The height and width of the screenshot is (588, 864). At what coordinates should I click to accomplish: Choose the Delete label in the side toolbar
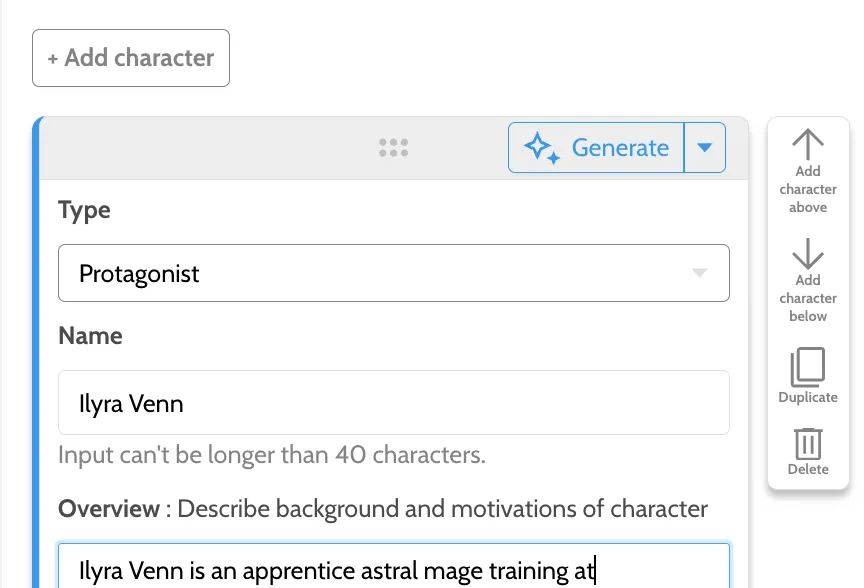pyautogui.click(x=808, y=469)
